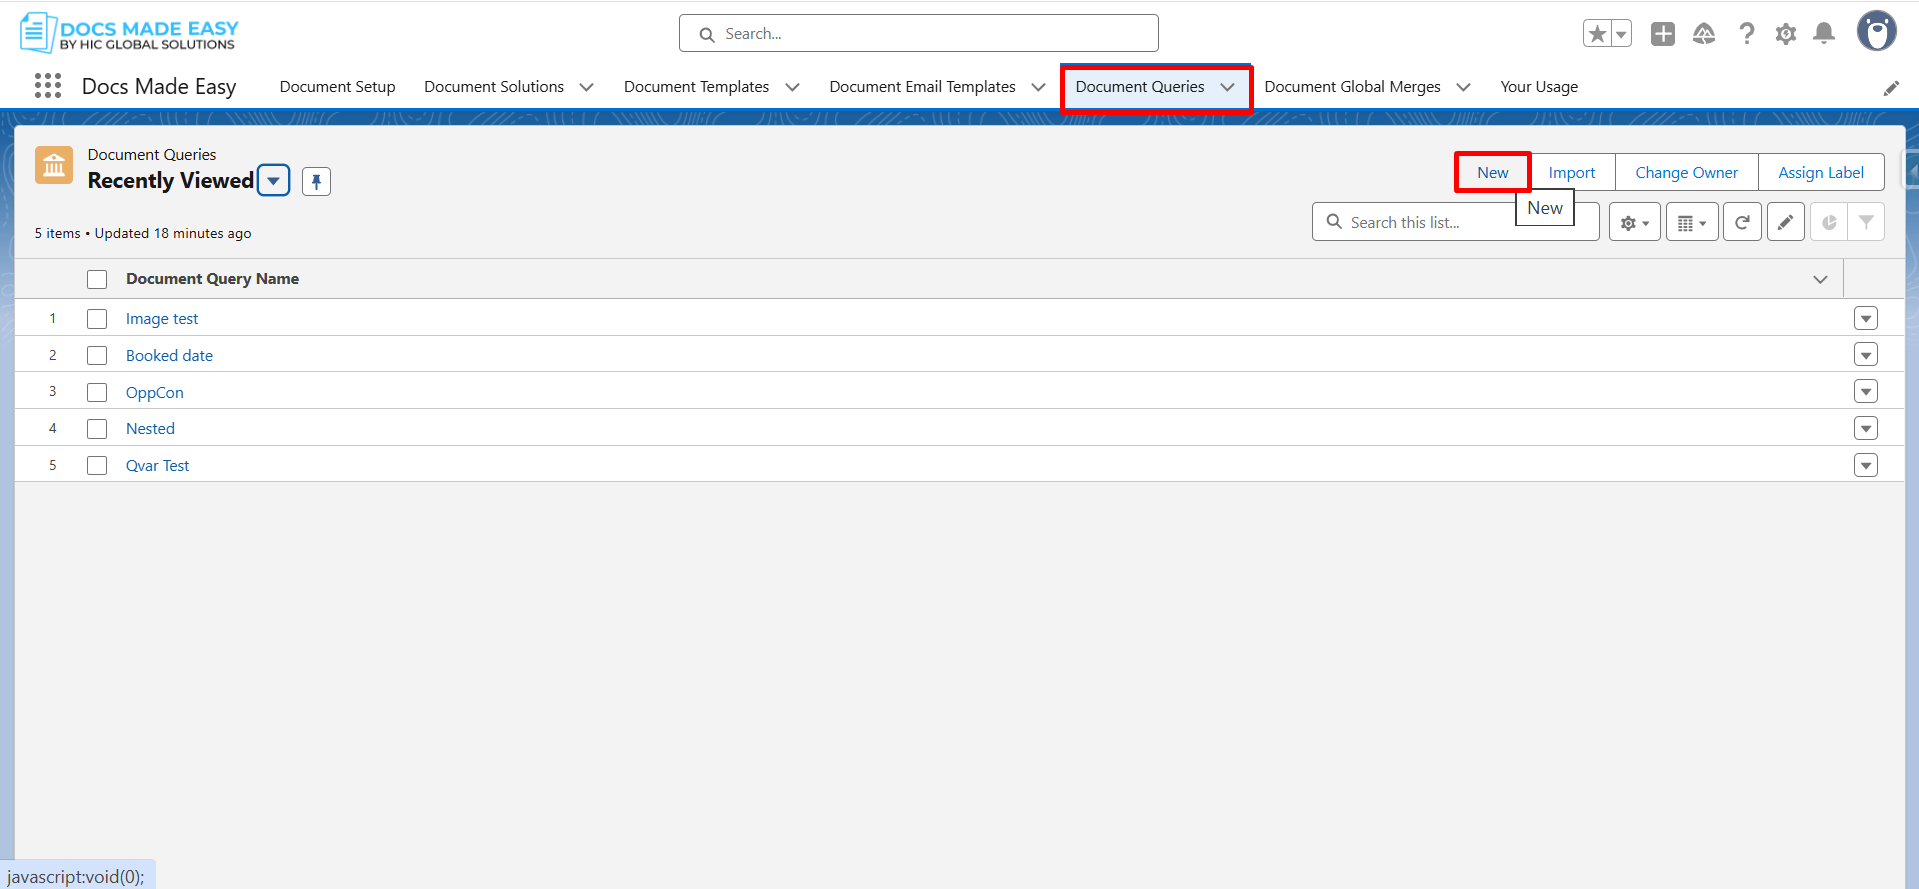Expand the Document Templates tab chevron
The height and width of the screenshot is (889, 1919).
point(792,87)
